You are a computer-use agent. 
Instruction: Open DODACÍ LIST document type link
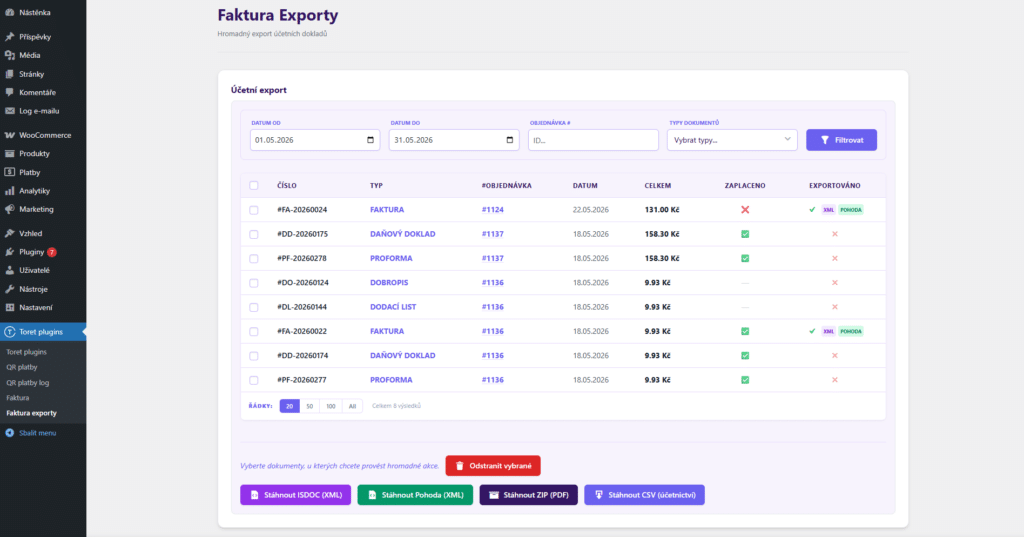click(393, 307)
